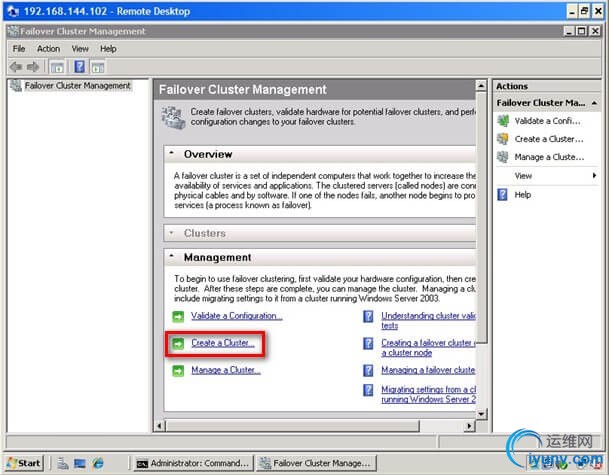Click the vertical scrollbar down arrow
This screenshot has height=475, width=609.
[x=481, y=414]
